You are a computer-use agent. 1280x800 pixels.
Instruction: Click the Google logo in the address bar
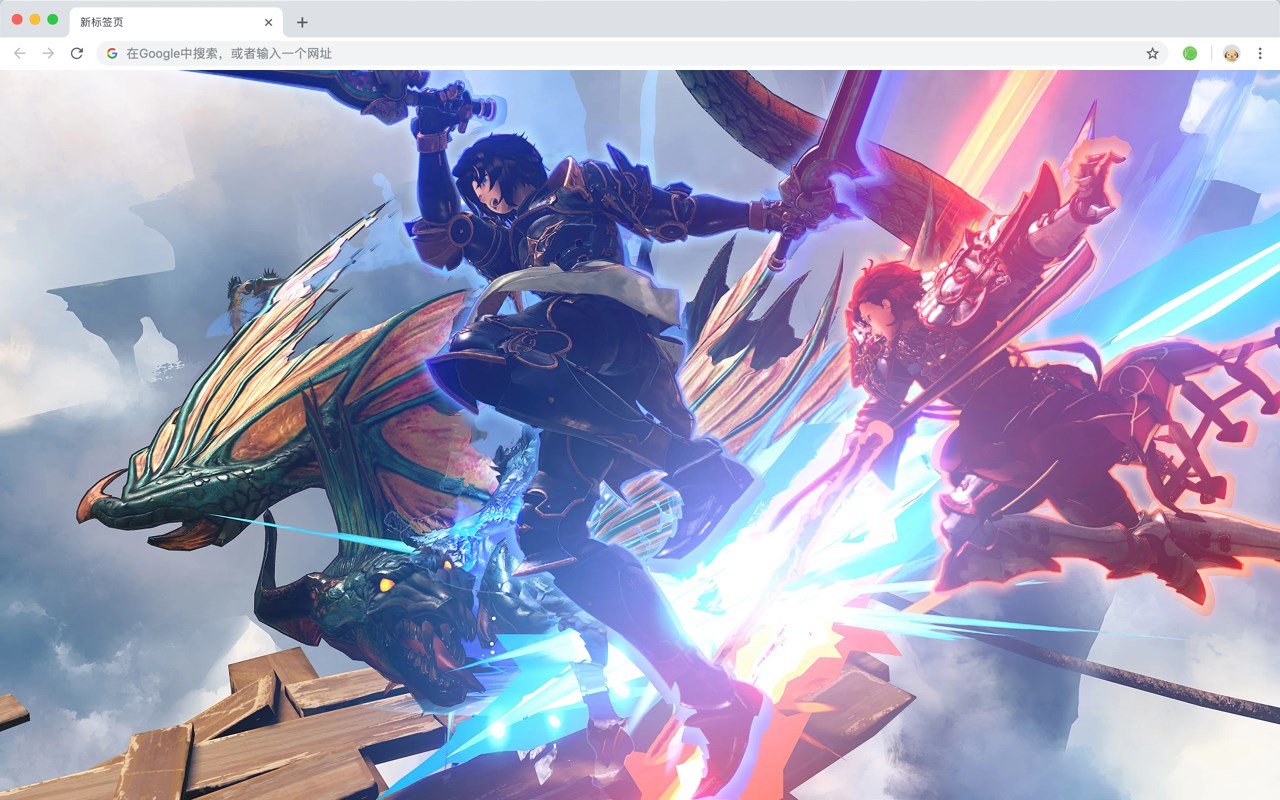click(x=112, y=53)
